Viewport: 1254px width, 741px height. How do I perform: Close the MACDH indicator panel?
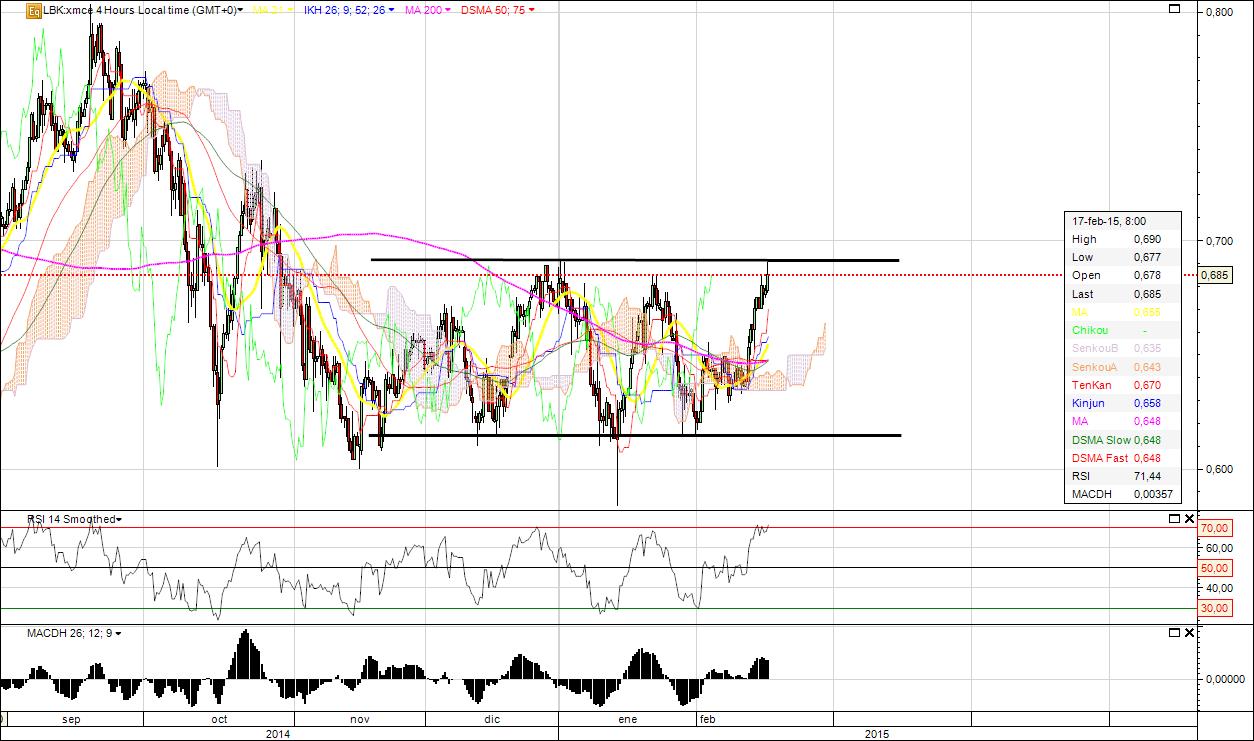coord(1189,632)
